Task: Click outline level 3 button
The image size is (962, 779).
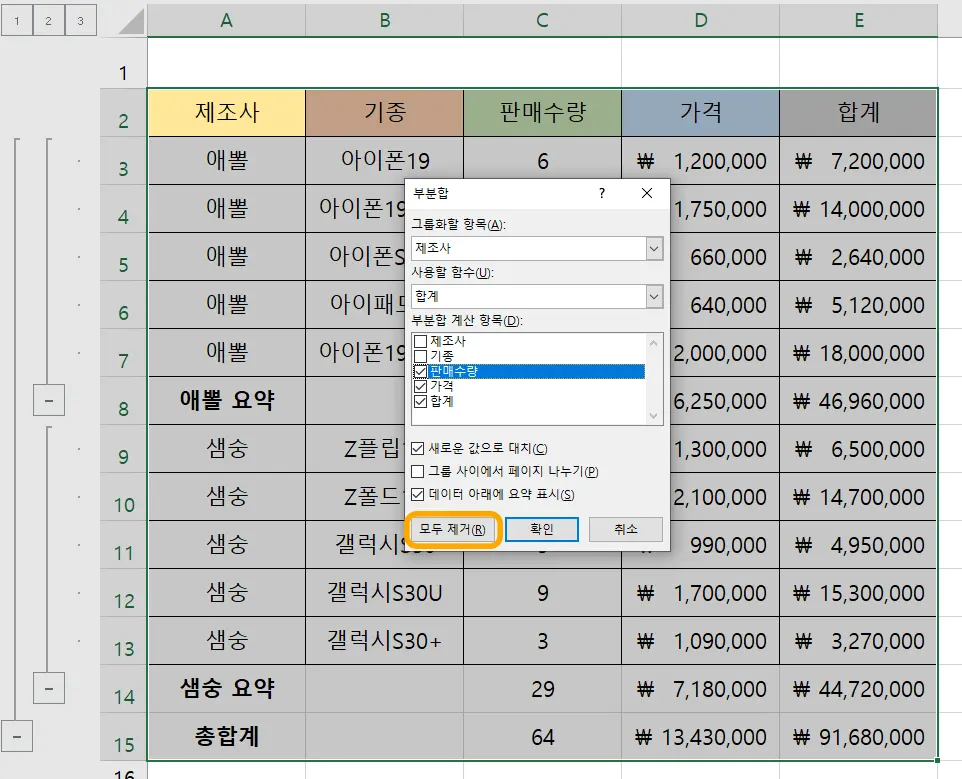Action: pyautogui.click(x=80, y=20)
